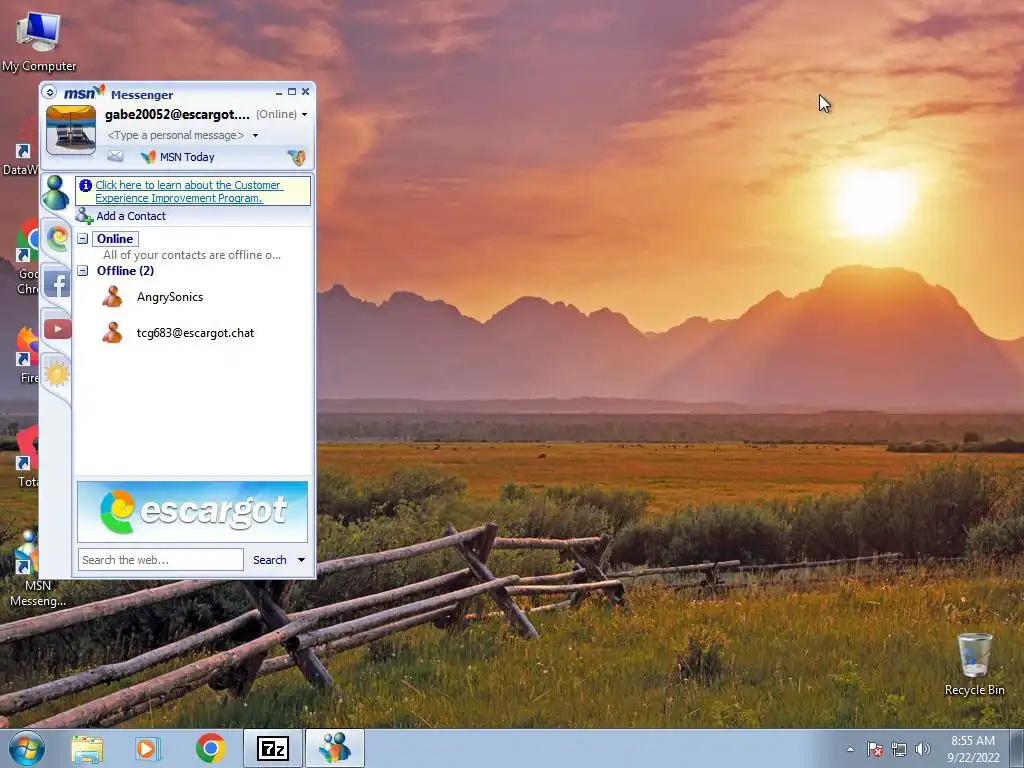This screenshot has width=1024, height=768.
Task: Close the Messenger window
Action: 305,92
